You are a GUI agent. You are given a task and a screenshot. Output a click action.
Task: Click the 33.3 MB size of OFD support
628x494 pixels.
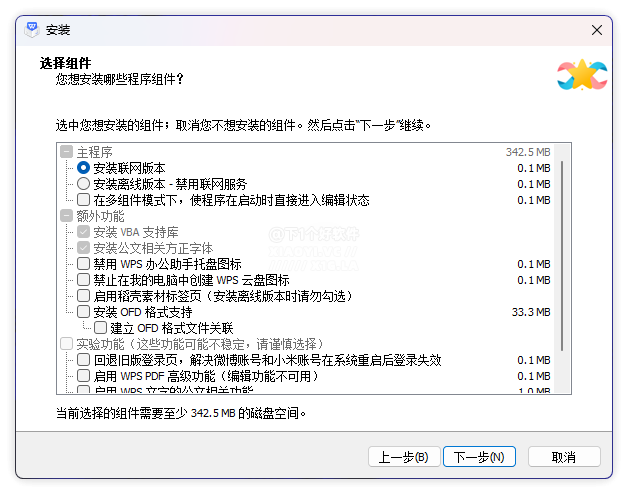[531, 312]
